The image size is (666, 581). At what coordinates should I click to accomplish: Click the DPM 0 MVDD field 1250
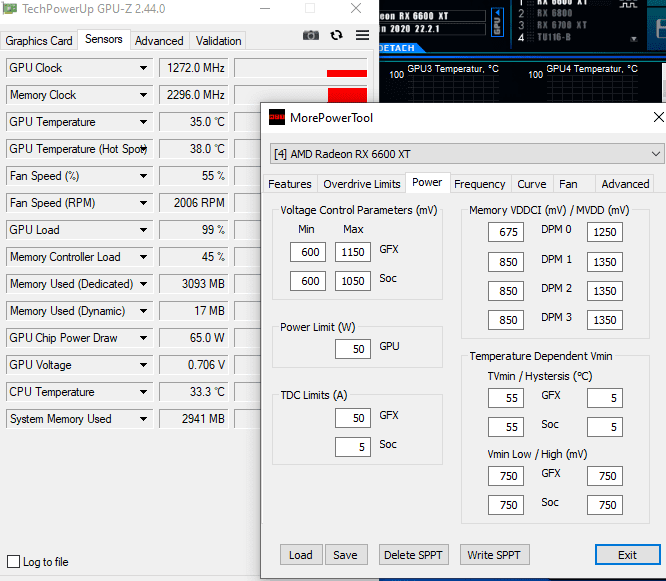(605, 232)
